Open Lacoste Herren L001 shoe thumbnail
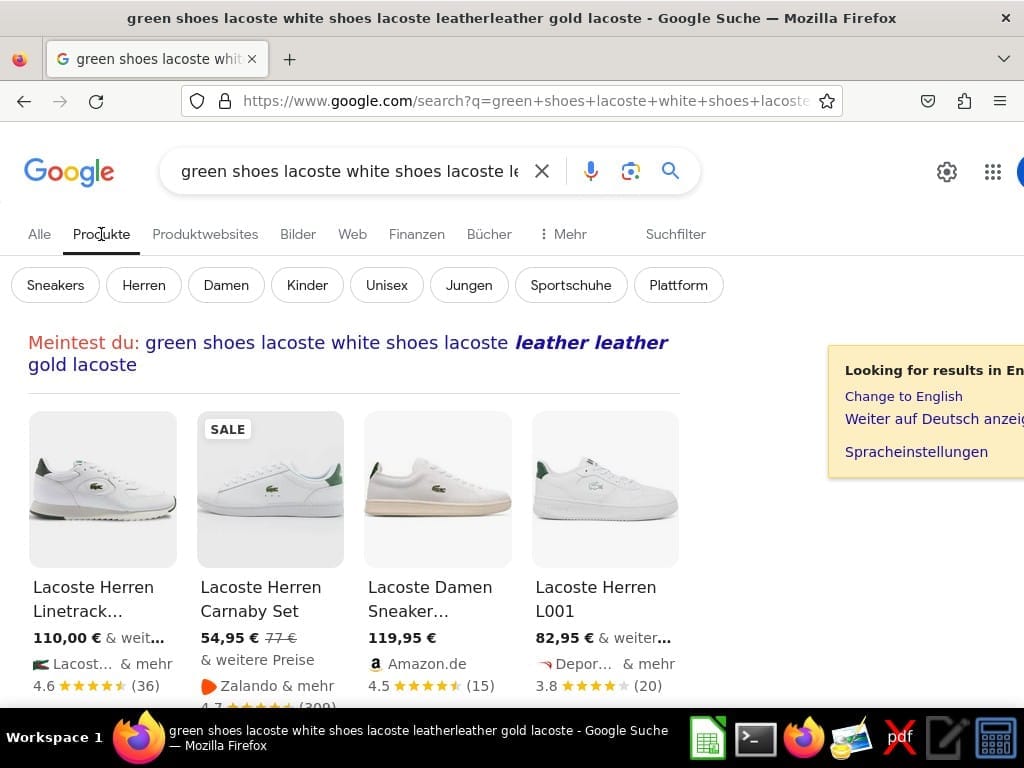 (605, 489)
